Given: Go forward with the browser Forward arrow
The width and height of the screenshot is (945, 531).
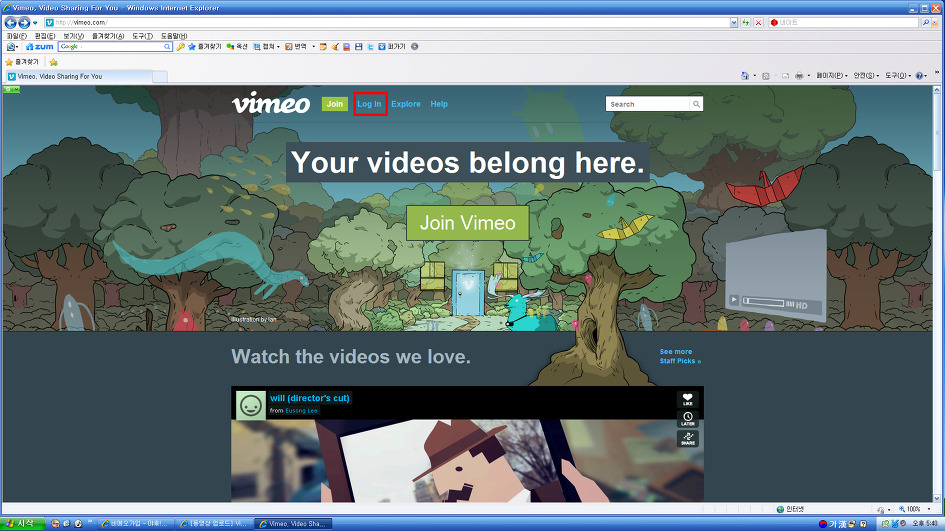Looking at the screenshot, I should click(24, 22).
